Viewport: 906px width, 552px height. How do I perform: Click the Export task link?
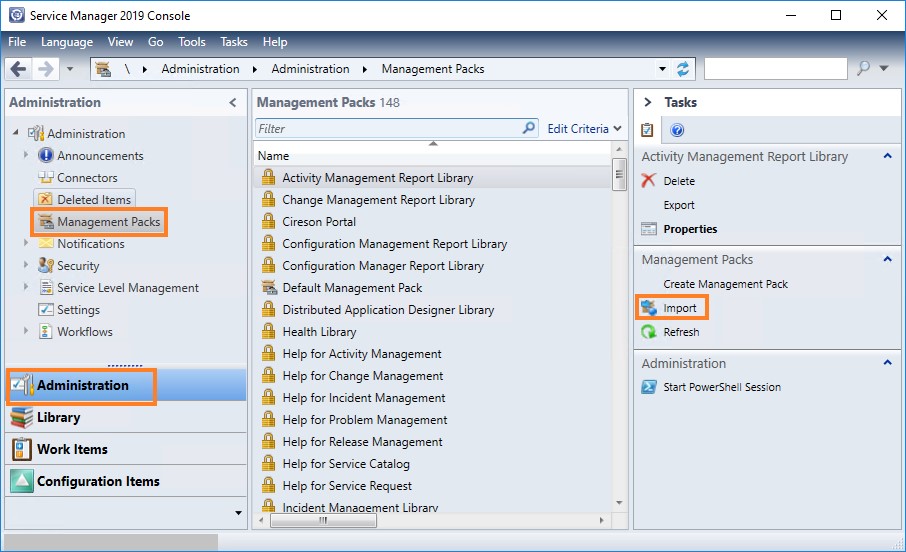(x=679, y=205)
